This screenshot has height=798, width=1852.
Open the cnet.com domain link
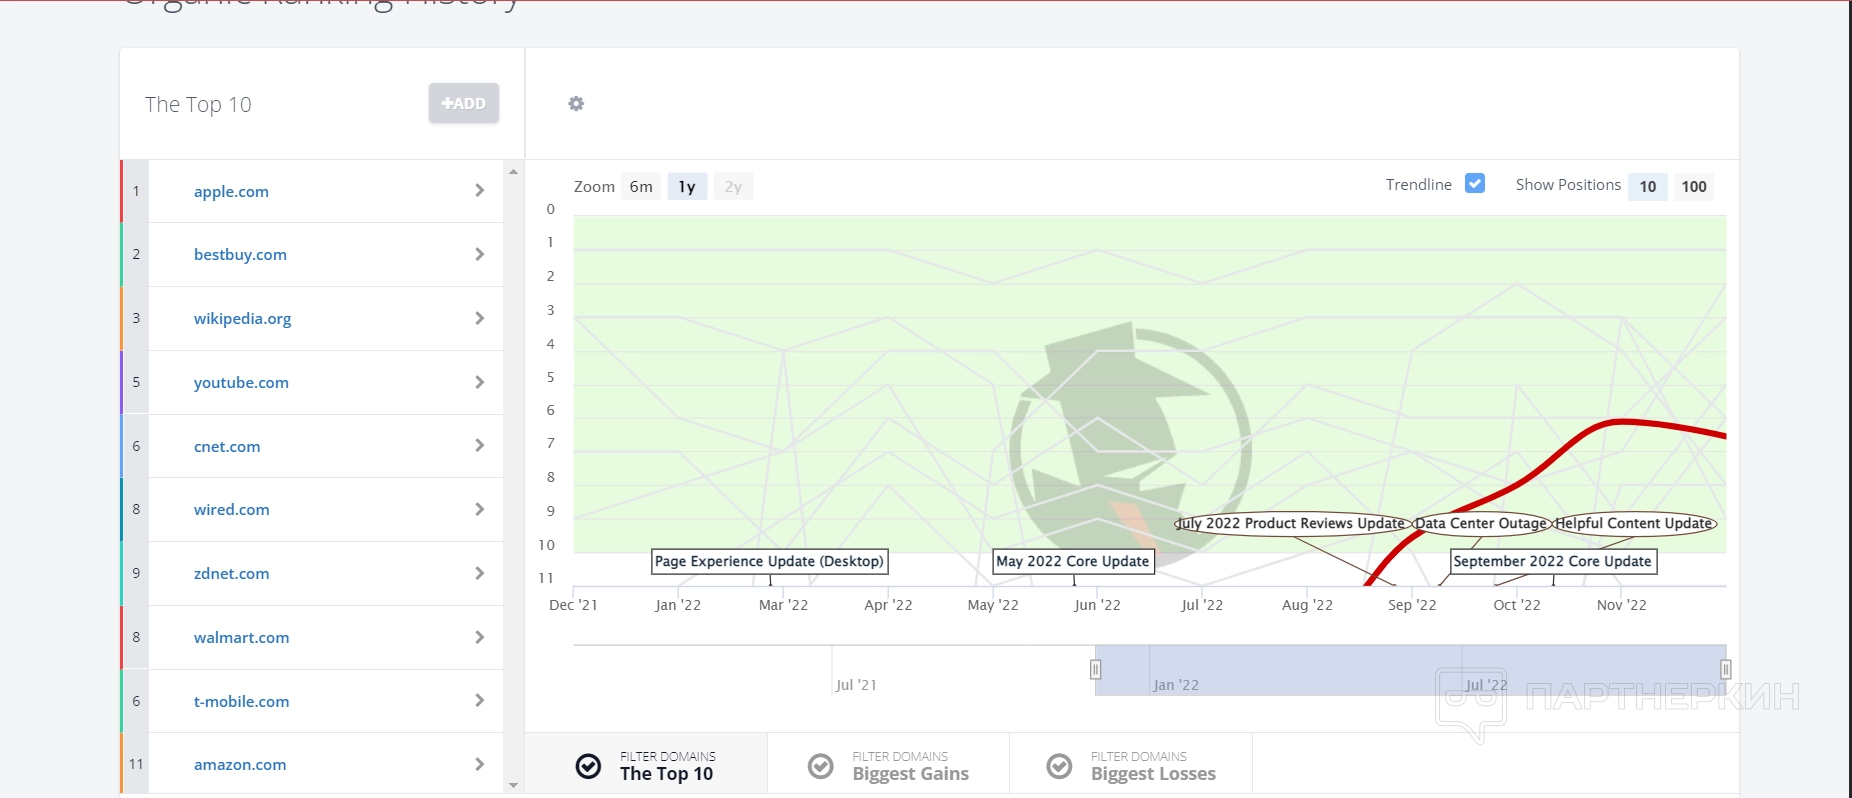227,446
